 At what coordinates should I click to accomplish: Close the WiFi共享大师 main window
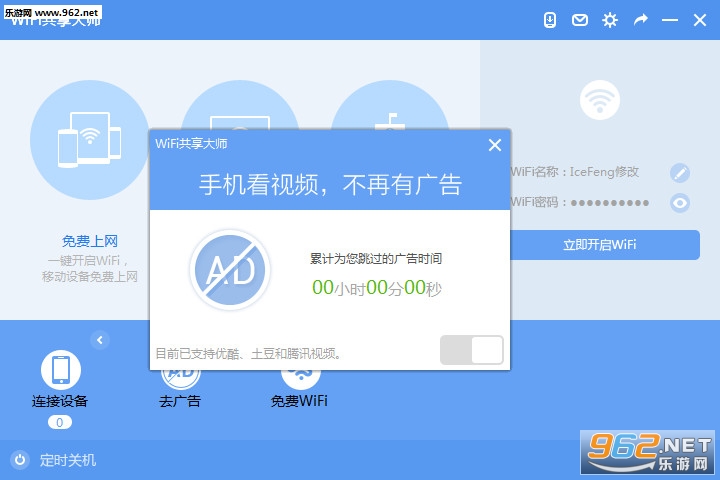[x=700, y=20]
